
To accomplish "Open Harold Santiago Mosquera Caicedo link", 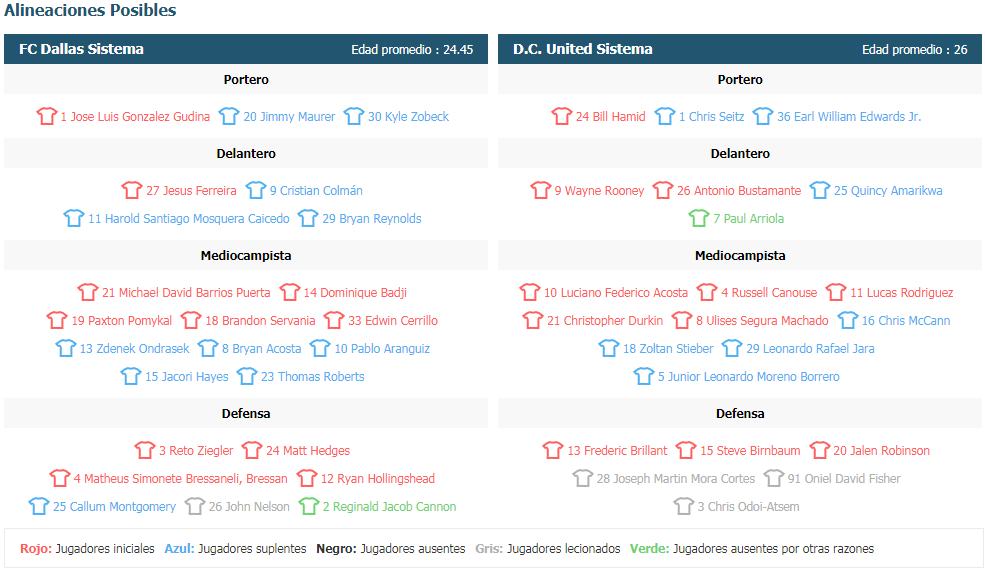I will pyautogui.click(x=188, y=219).
